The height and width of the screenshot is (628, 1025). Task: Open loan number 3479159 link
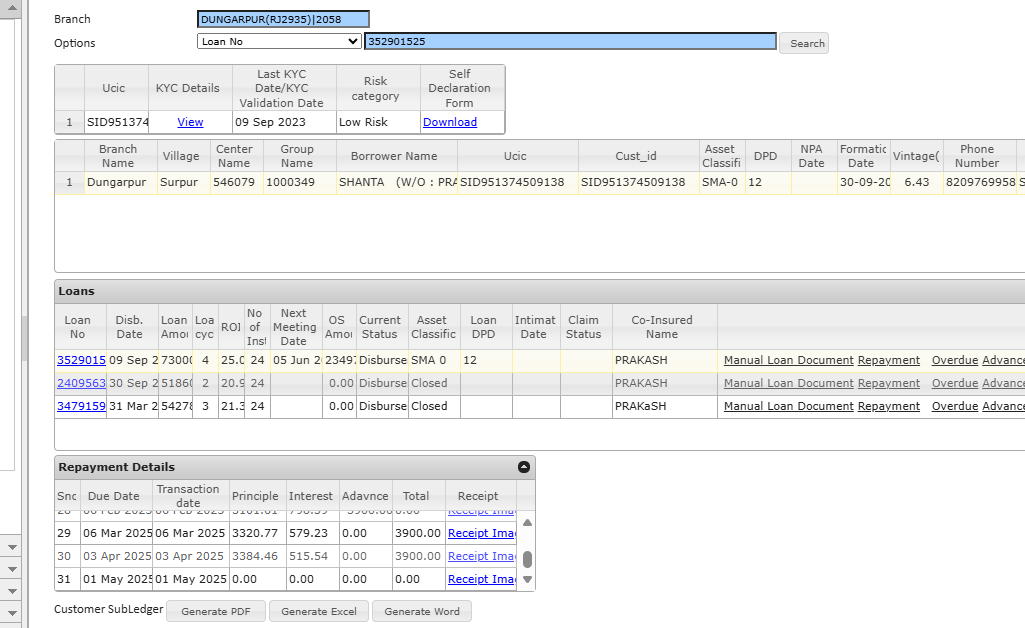coord(80,406)
